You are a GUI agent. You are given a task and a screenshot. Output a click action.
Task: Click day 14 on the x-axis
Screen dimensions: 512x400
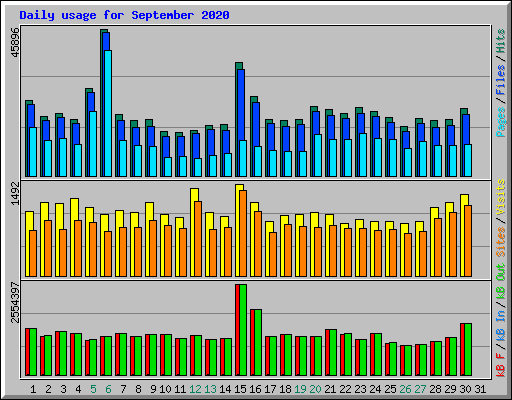[225, 389]
